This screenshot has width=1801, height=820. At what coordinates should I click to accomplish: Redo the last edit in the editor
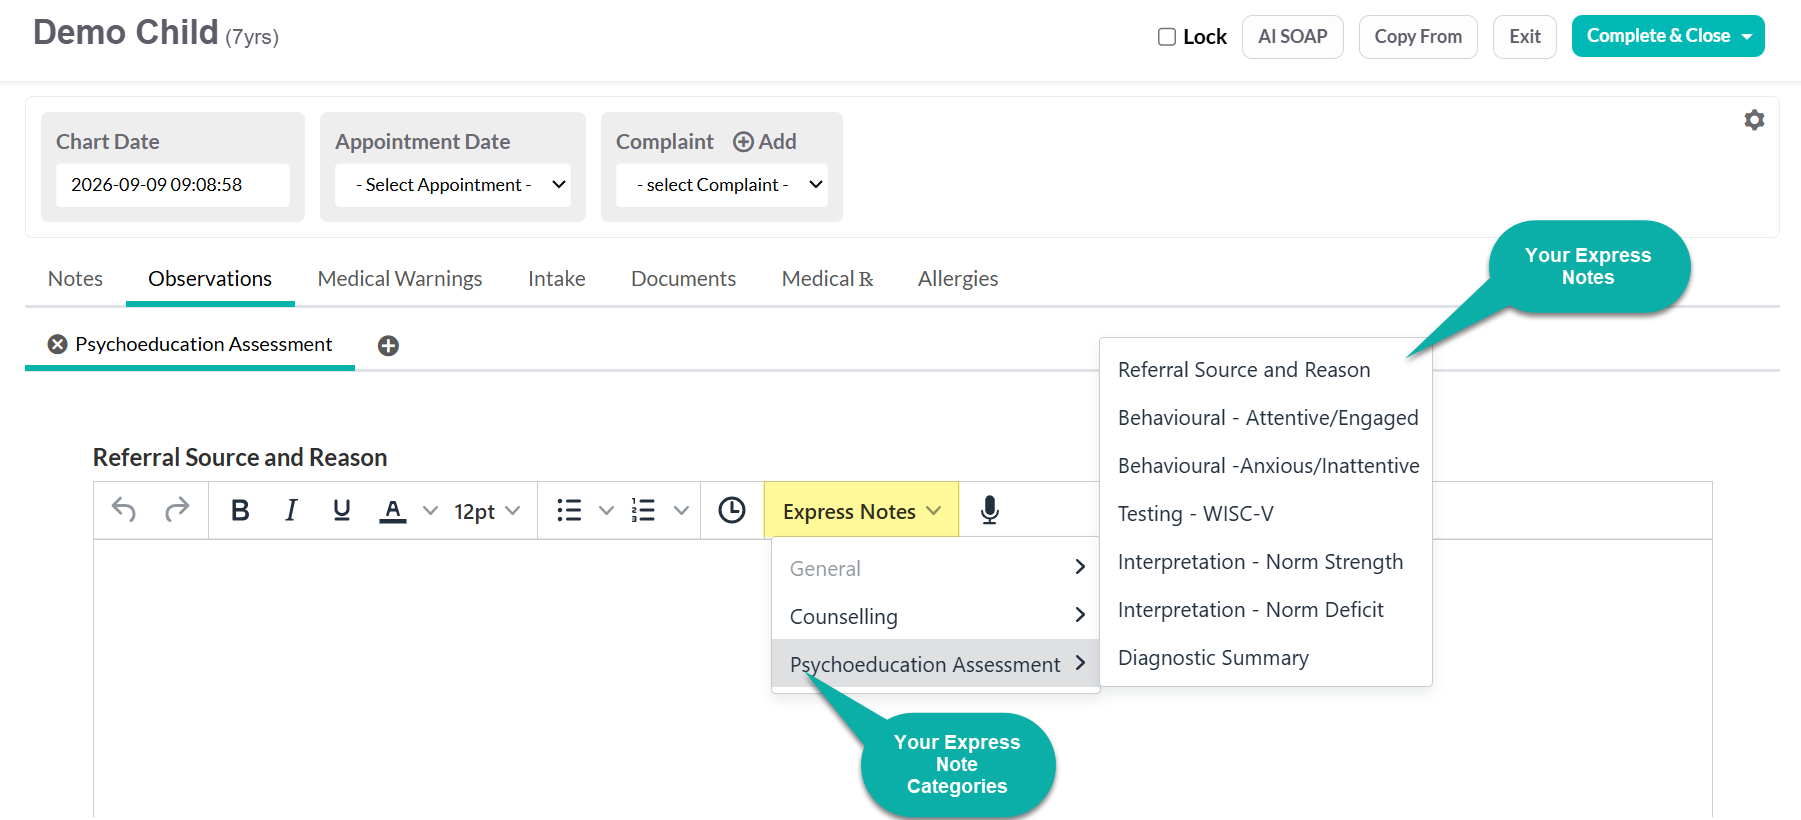point(177,510)
